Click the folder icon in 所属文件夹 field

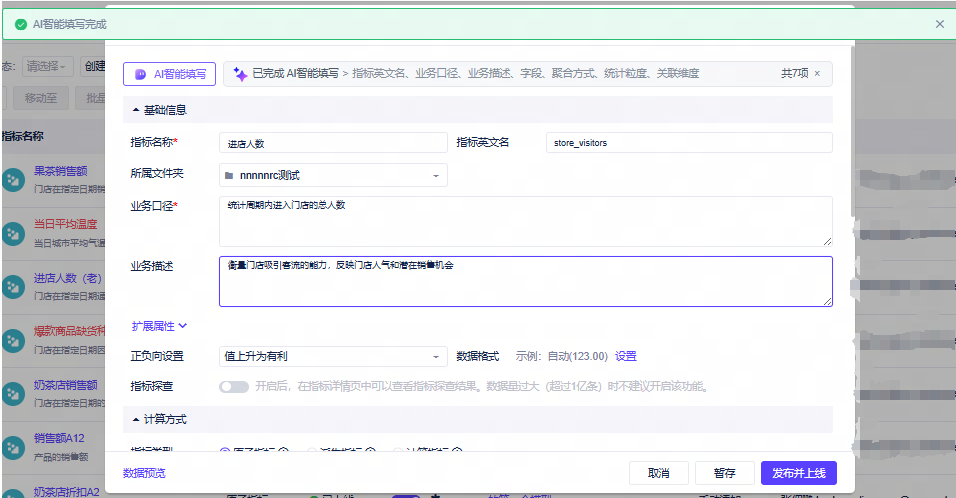(229, 176)
